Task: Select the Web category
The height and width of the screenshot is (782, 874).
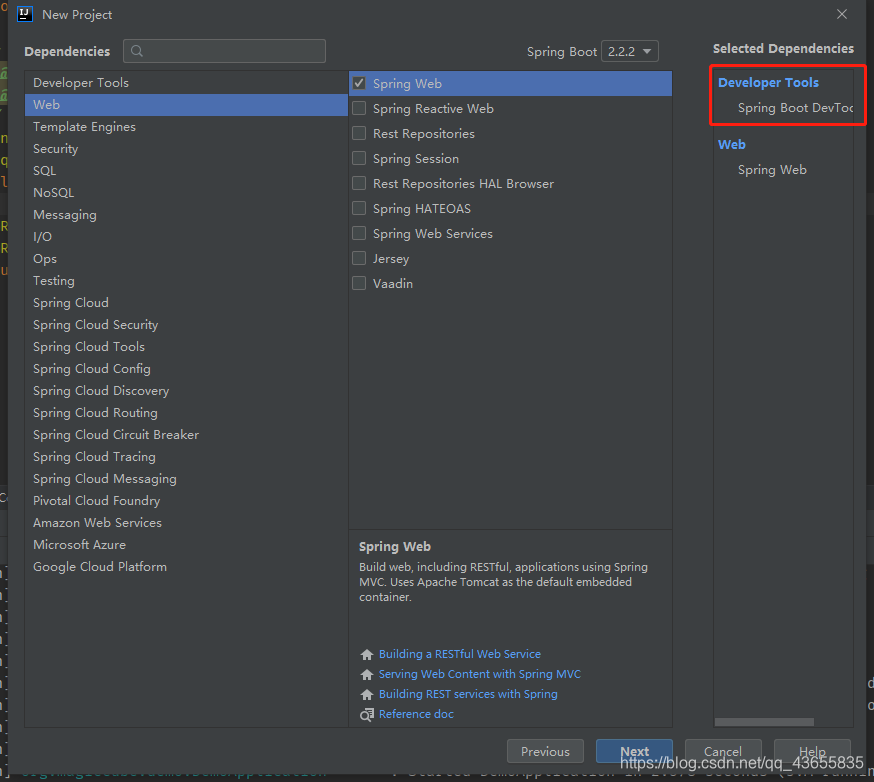Action: (186, 105)
